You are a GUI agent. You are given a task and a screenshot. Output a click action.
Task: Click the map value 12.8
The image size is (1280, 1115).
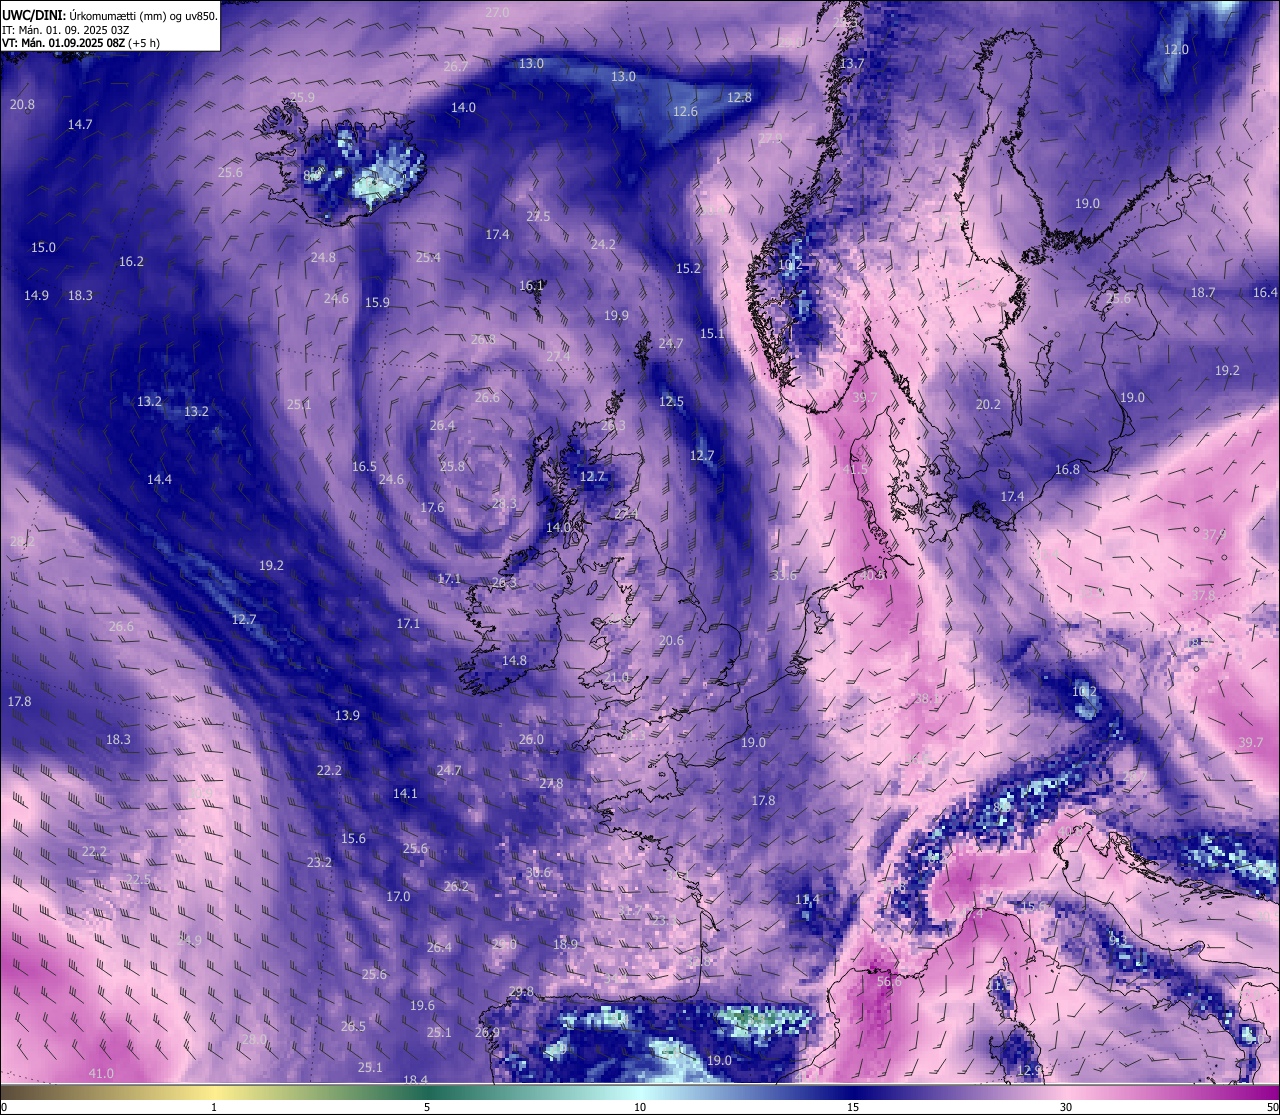pos(739,97)
